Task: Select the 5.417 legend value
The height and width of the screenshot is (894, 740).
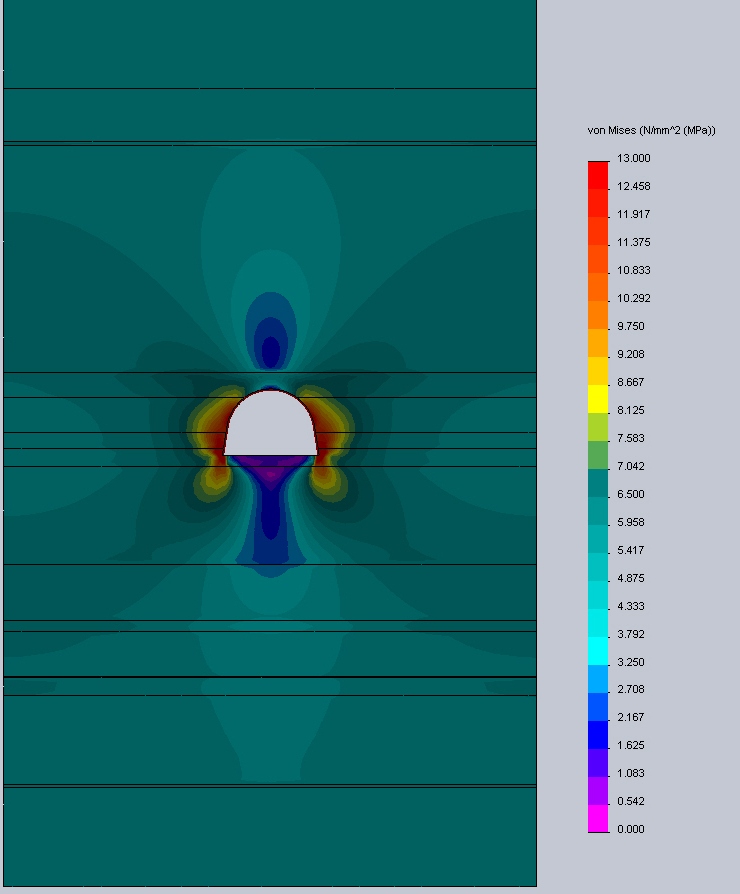Action: tap(631, 550)
